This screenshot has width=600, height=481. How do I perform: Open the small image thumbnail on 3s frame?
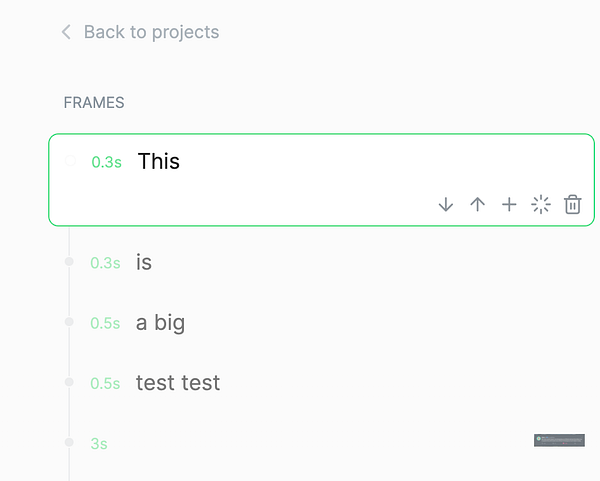pyautogui.click(x=559, y=440)
